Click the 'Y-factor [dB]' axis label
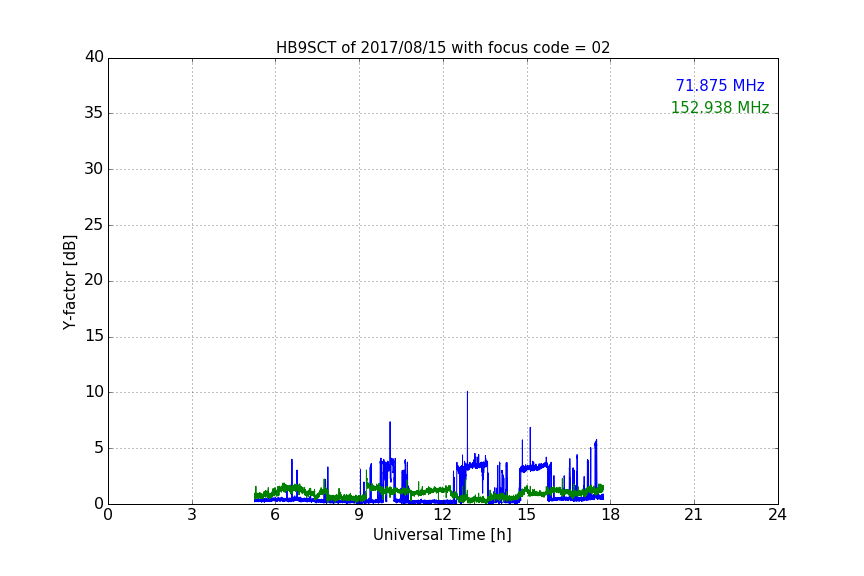The width and height of the screenshot is (864, 576). (69, 282)
